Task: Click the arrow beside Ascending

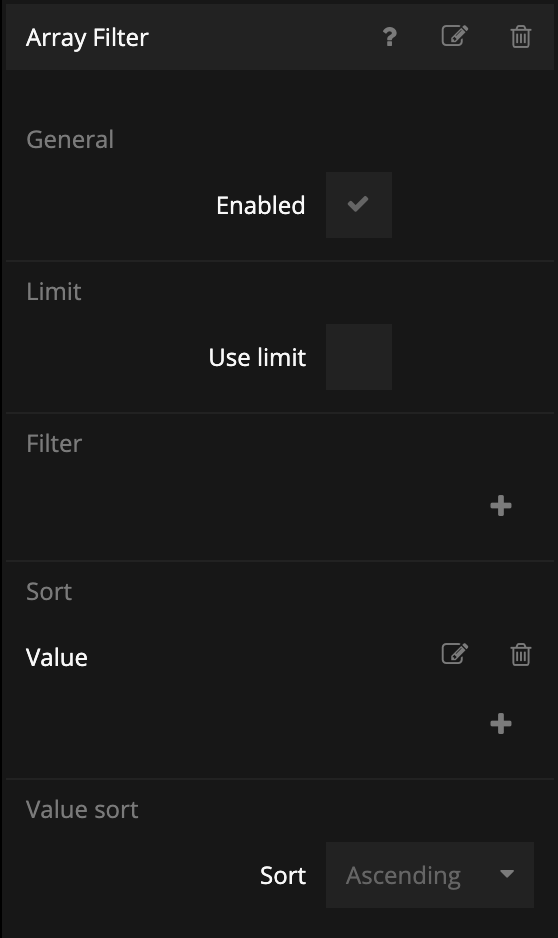Action: (507, 874)
